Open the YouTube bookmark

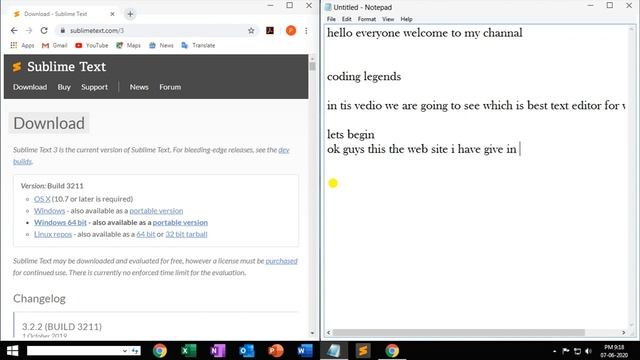92,45
